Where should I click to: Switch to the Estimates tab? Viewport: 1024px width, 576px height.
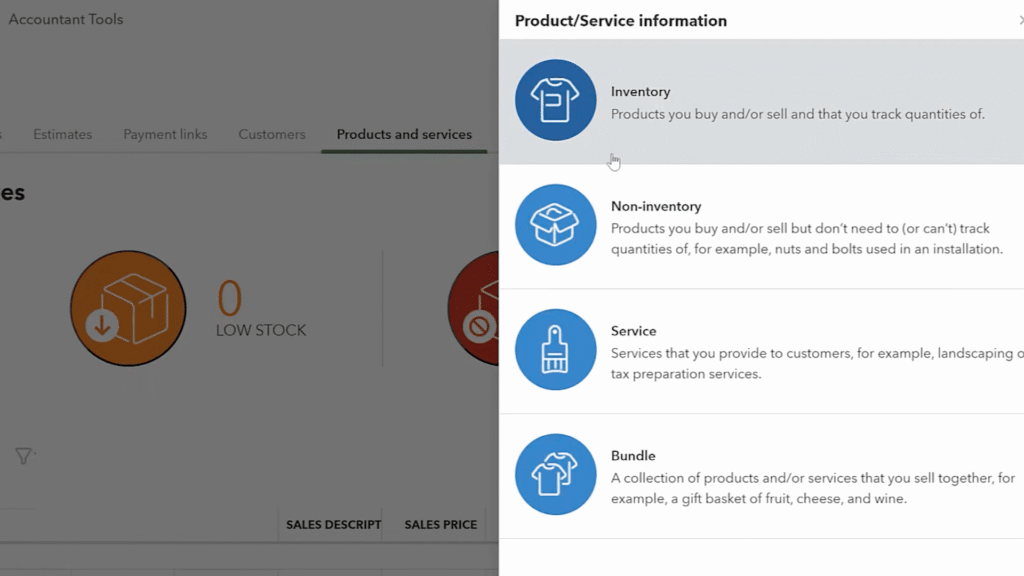coord(62,134)
